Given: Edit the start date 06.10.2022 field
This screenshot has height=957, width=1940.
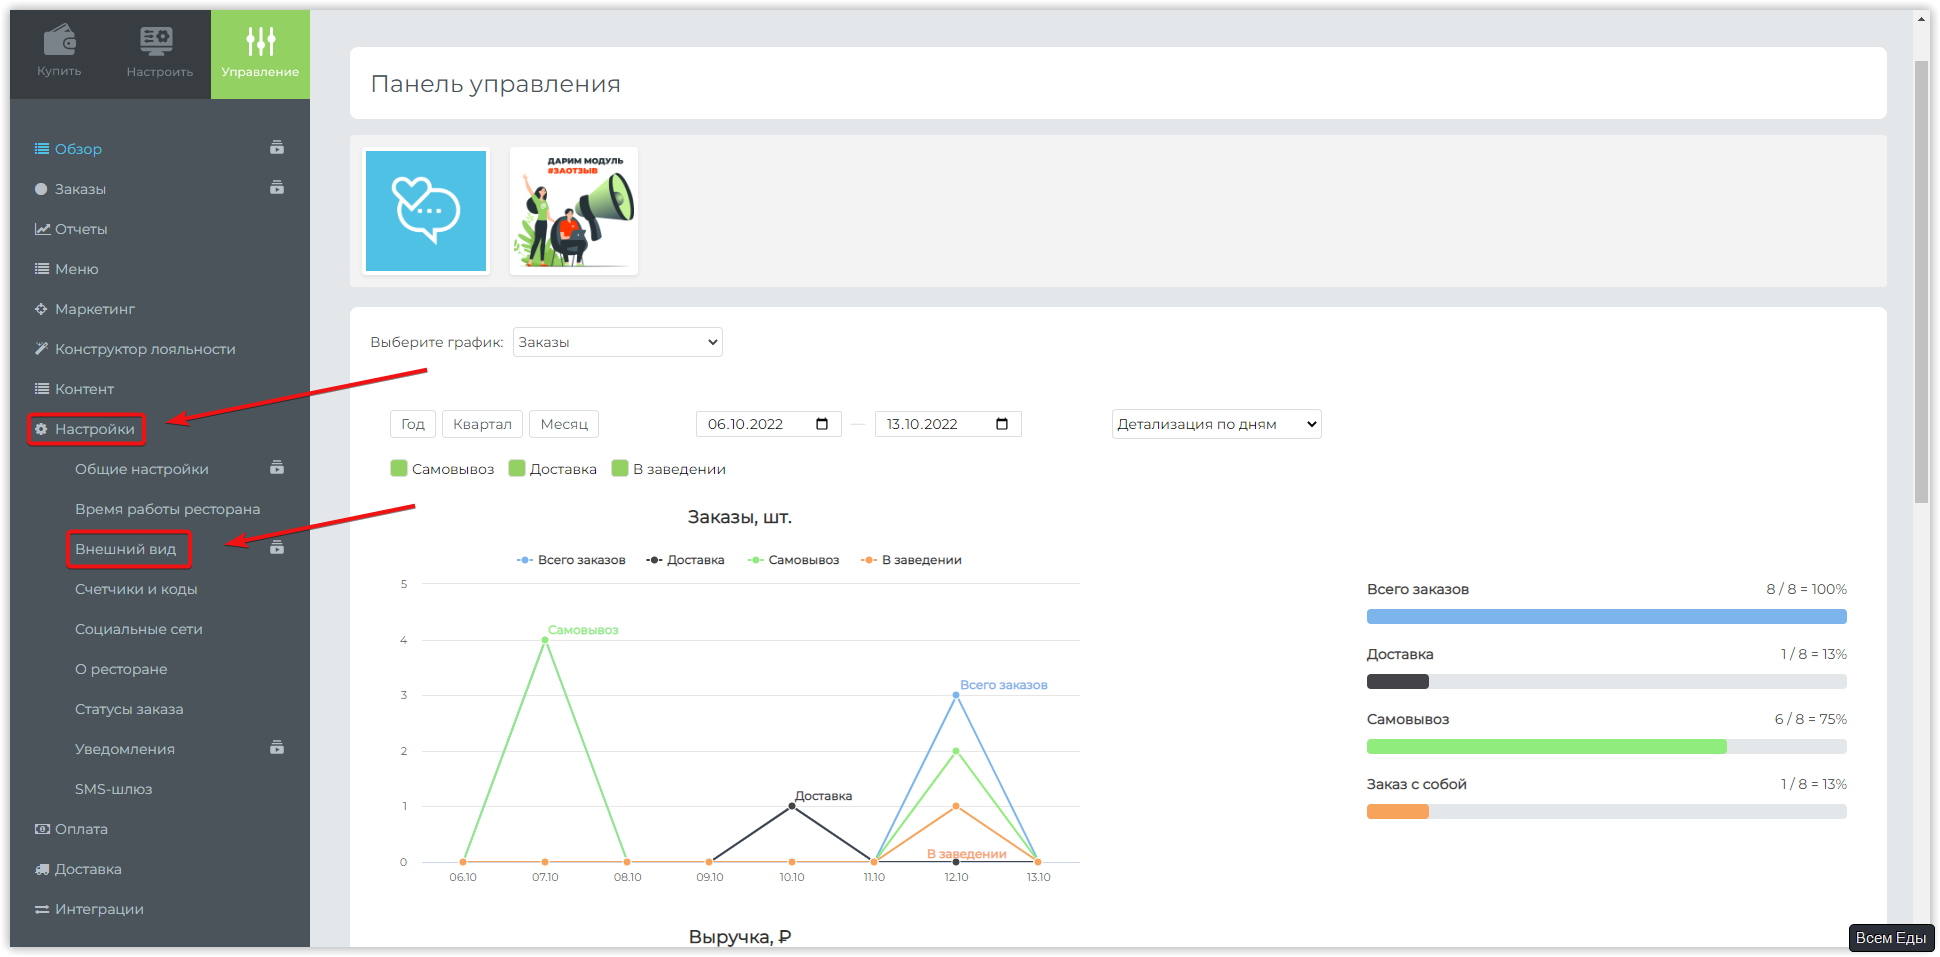Looking at the screenshot, I should coord(769,424).
